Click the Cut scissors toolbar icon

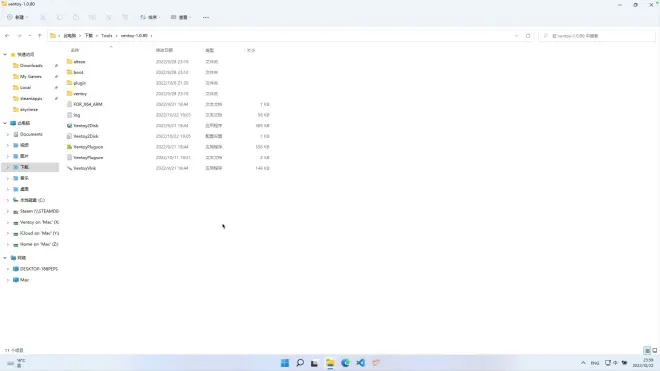tap(43, 17)
